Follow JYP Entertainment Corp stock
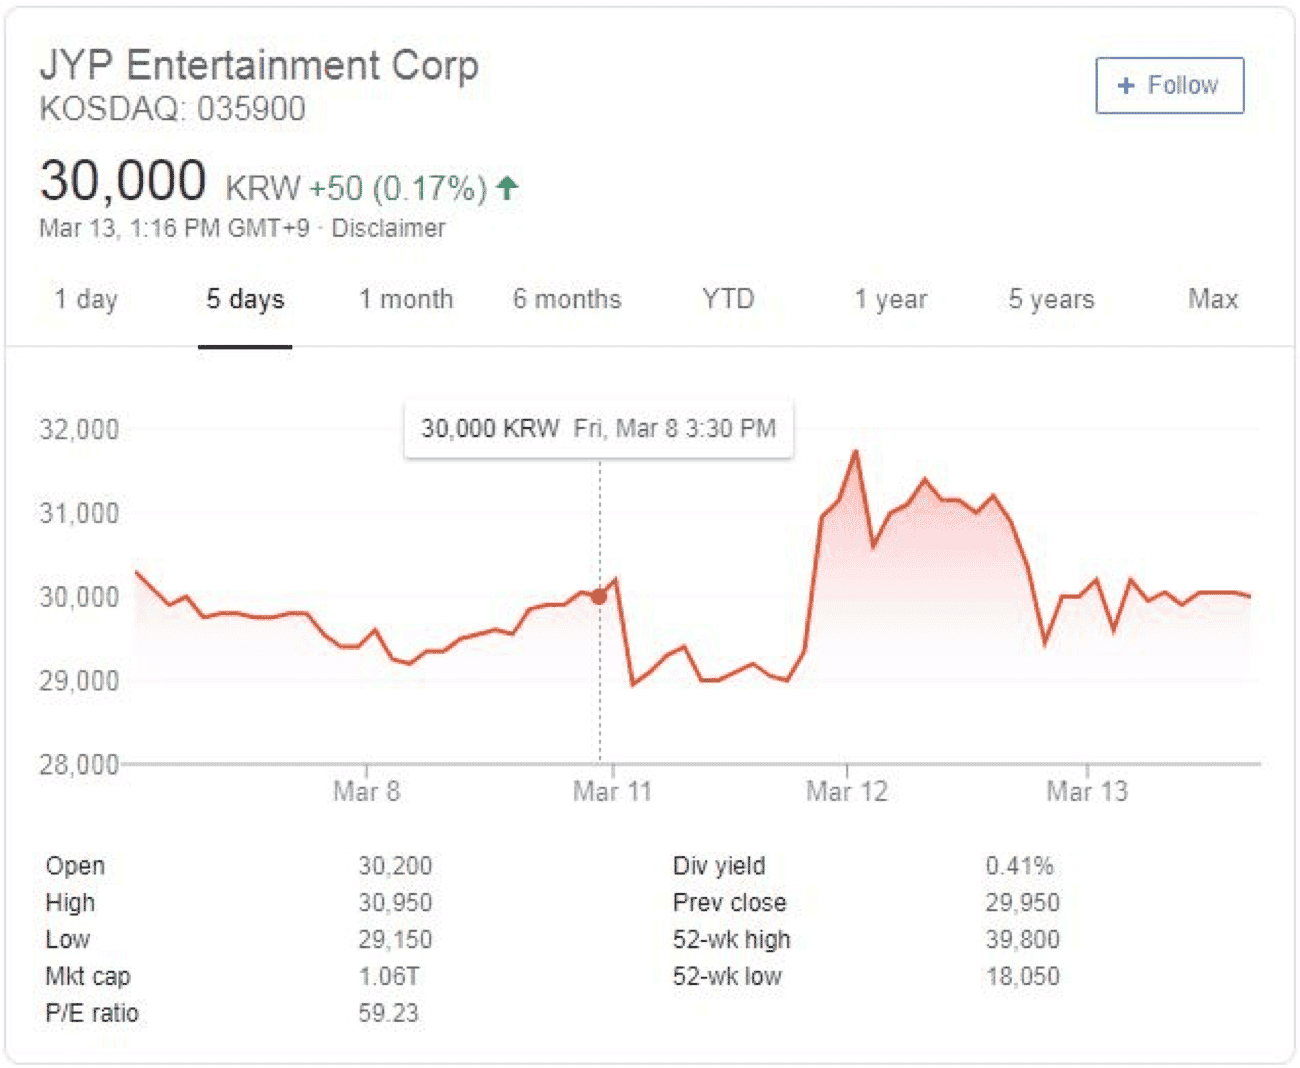 (x=1170, y=86)
